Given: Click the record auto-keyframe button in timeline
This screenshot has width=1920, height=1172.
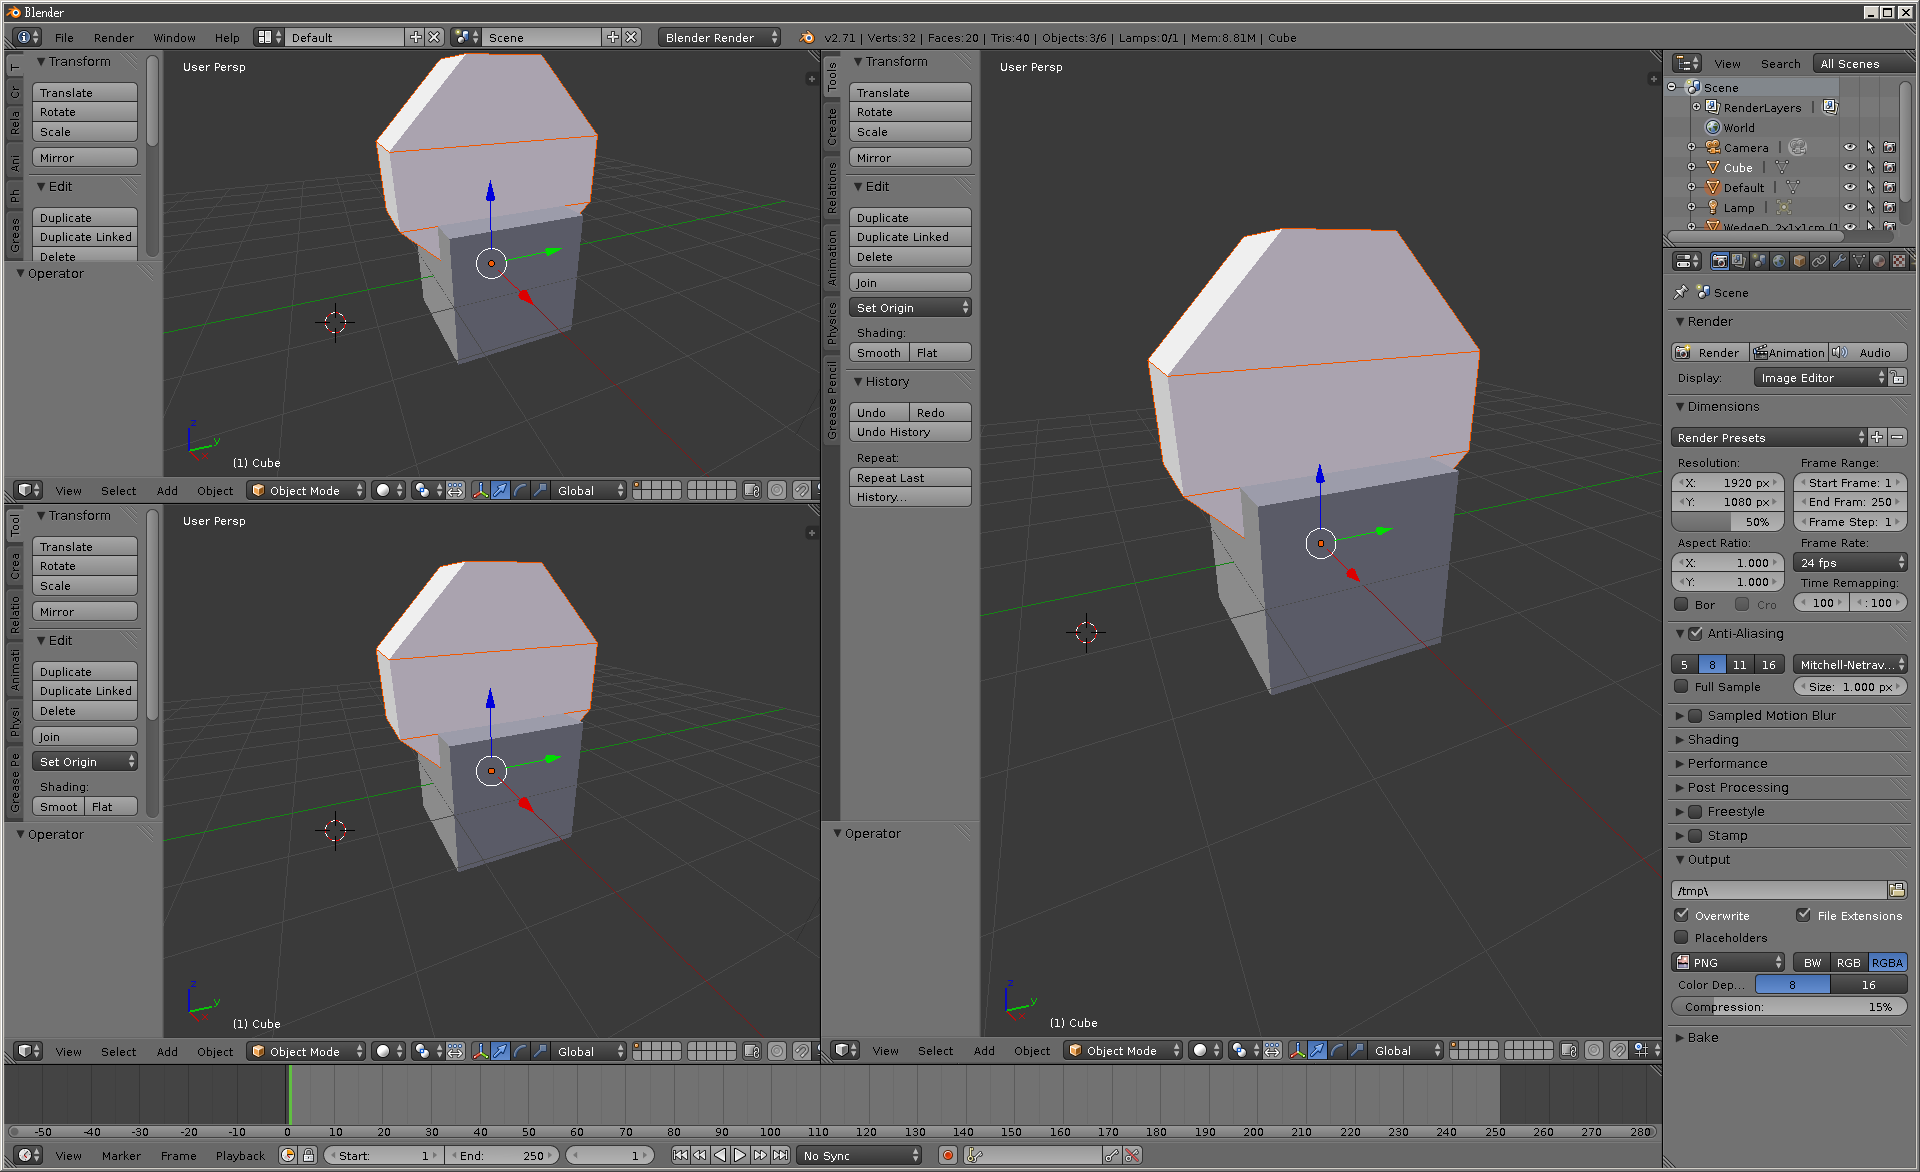Looking at the screenshot, I should tap(948, 1155).
